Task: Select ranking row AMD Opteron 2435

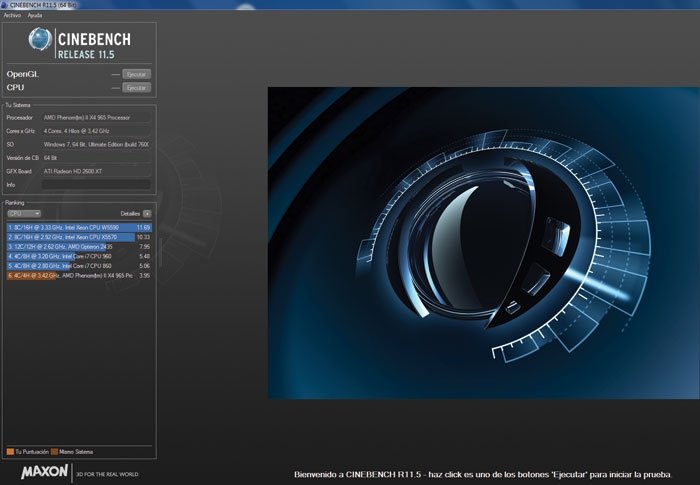Action: [x=79, y=247]
